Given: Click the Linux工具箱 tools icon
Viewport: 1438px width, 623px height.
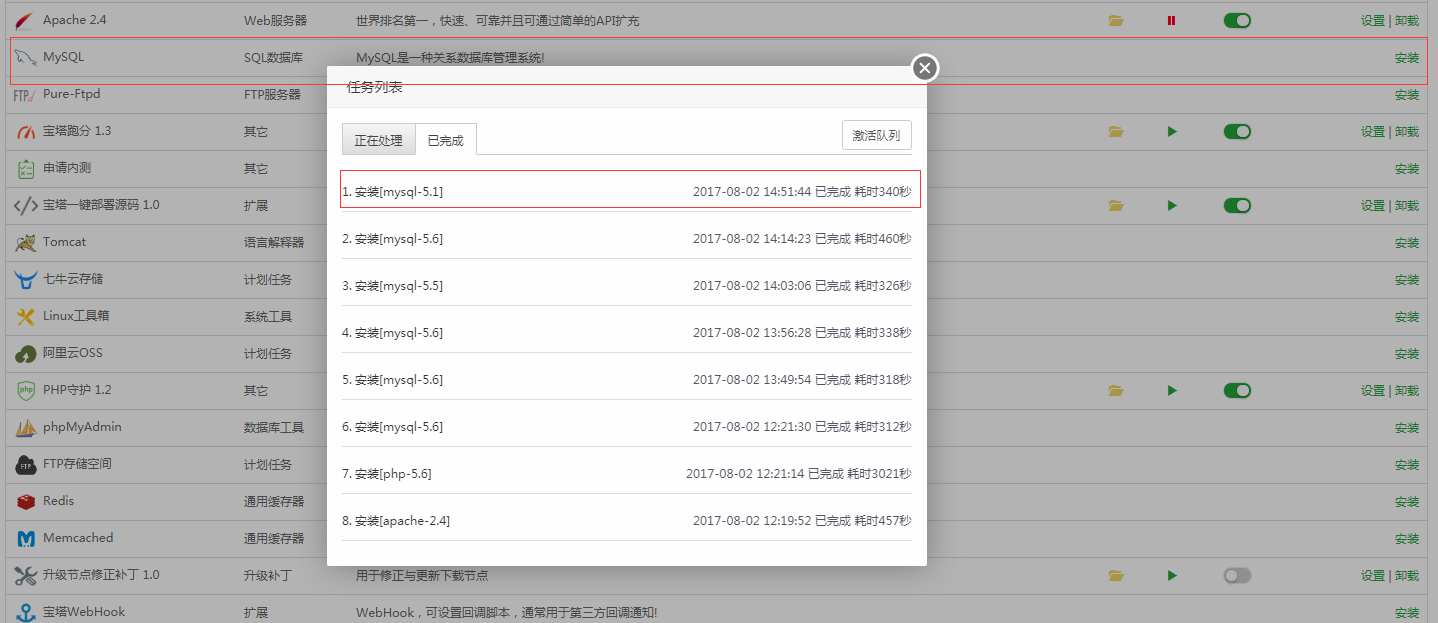Looking at the screenshot, I should [25, 316].
